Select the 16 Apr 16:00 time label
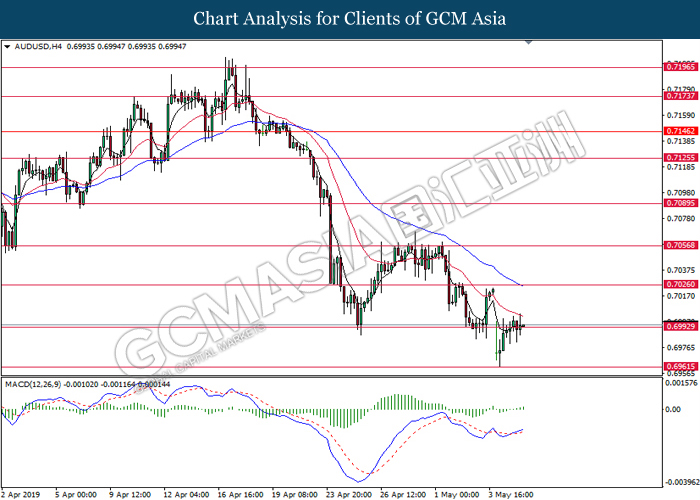Viewport: 700px width, 500px height. click(240, 493)
